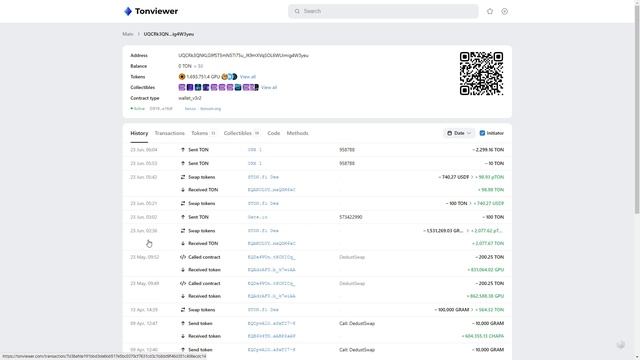
Task: Click the magnifier icon in the search bar
Action: [297, 11]
